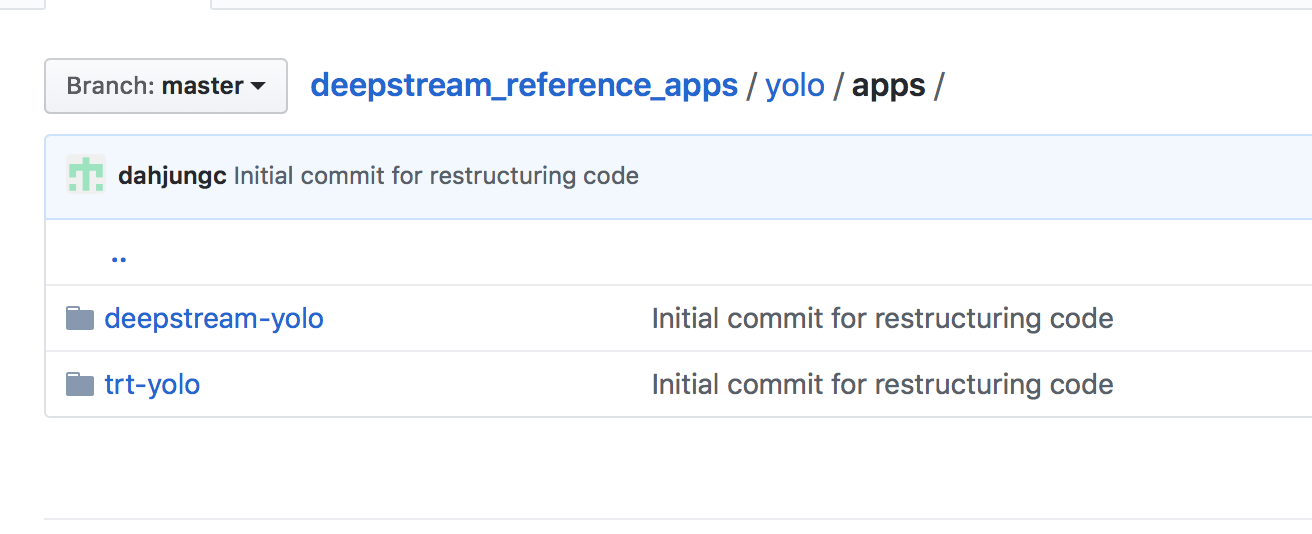
Task: Open the deepstream-yolo folder
Action: click(x=214, y=319)
